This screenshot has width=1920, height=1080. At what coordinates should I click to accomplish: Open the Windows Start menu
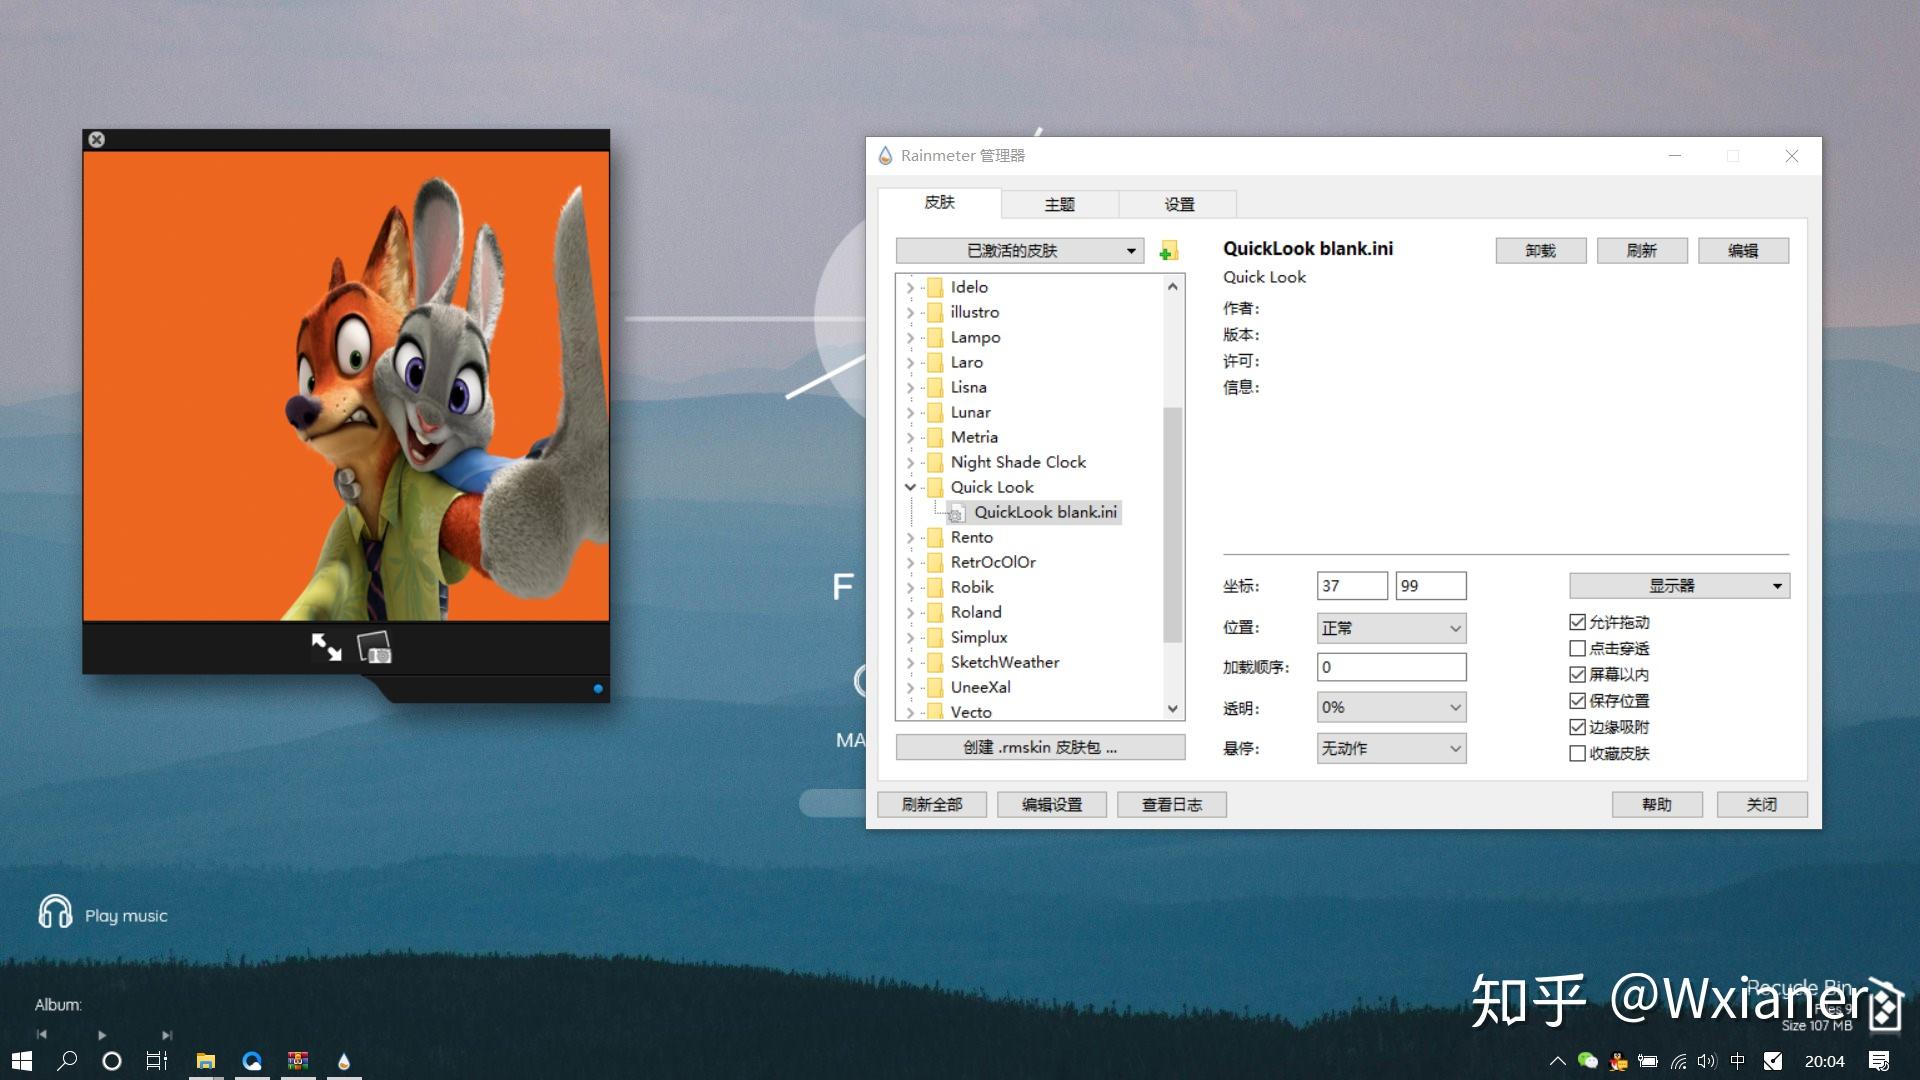[22, 1061]
